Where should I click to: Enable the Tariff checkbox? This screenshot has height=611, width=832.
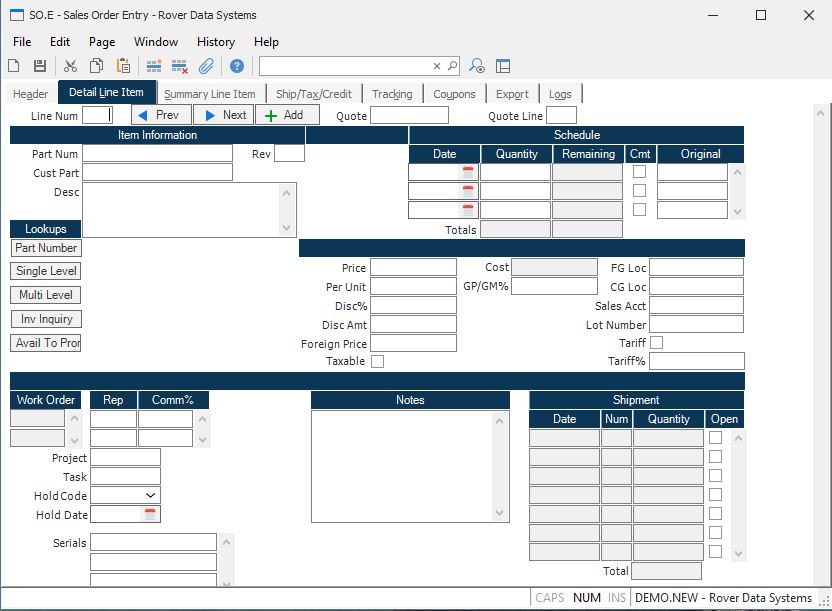(656, 343)
